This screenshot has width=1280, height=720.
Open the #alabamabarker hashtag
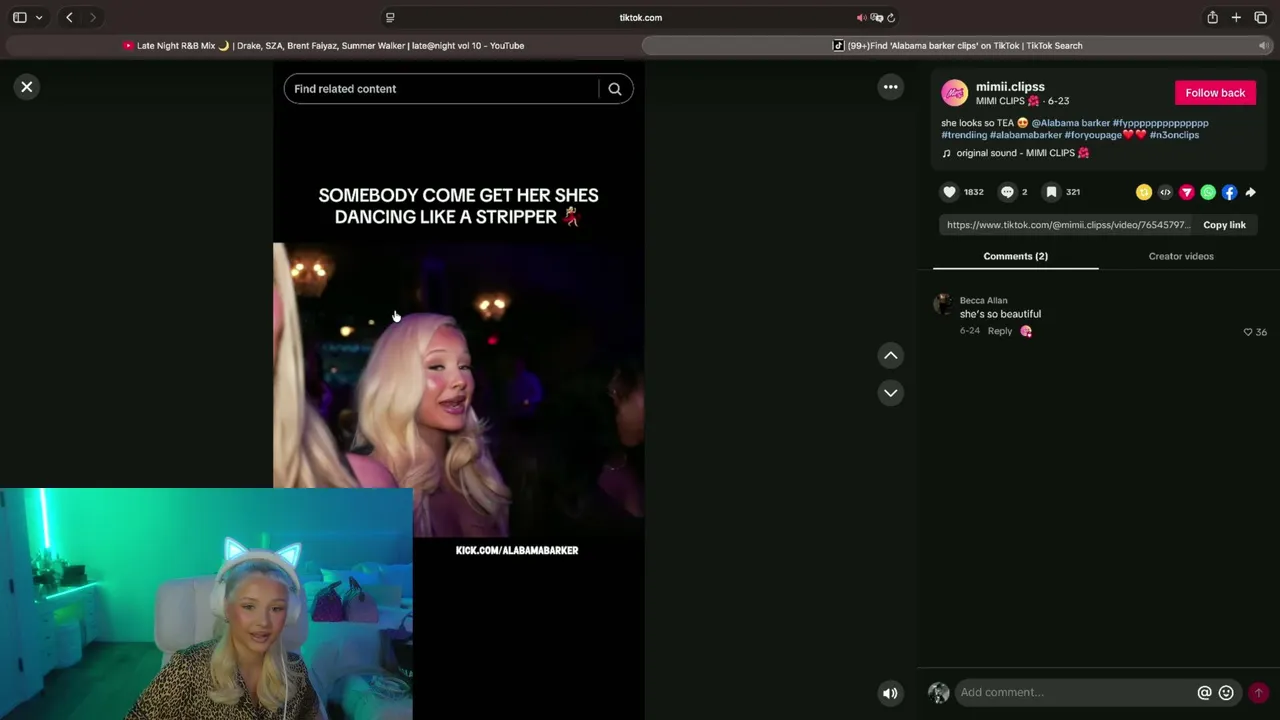click(x=1026, y=135)
